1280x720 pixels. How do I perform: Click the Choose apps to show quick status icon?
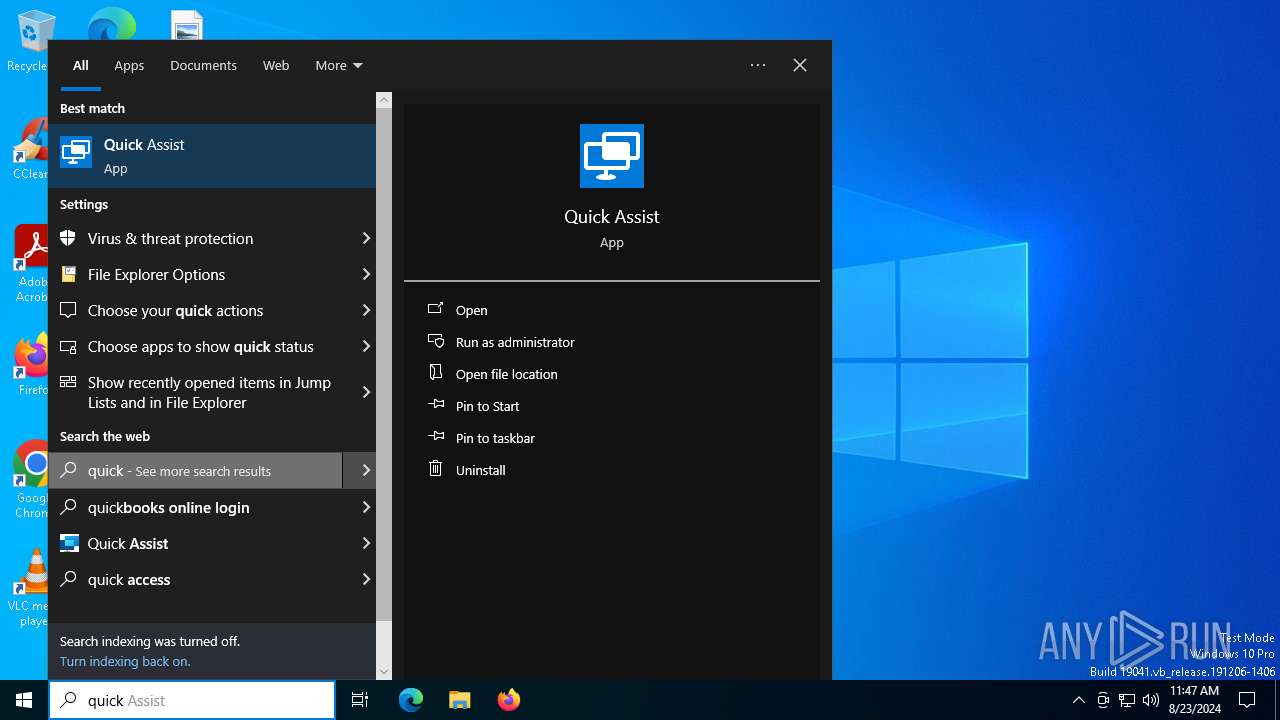[x=68, y=346]
